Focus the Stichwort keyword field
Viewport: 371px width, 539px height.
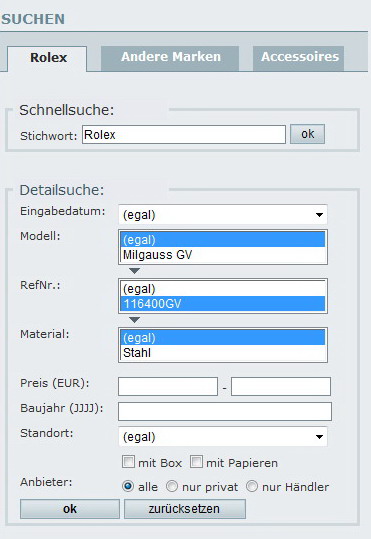[184, 134]
